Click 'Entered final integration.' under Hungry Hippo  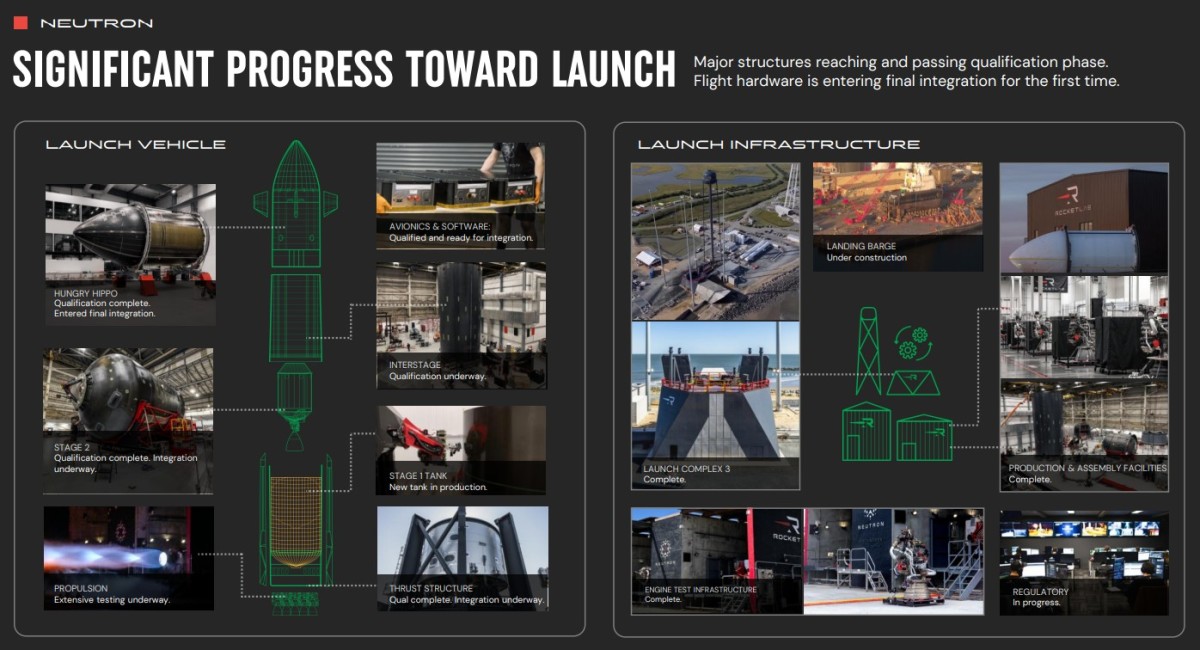pyautogui.click(x=105, y=314)
